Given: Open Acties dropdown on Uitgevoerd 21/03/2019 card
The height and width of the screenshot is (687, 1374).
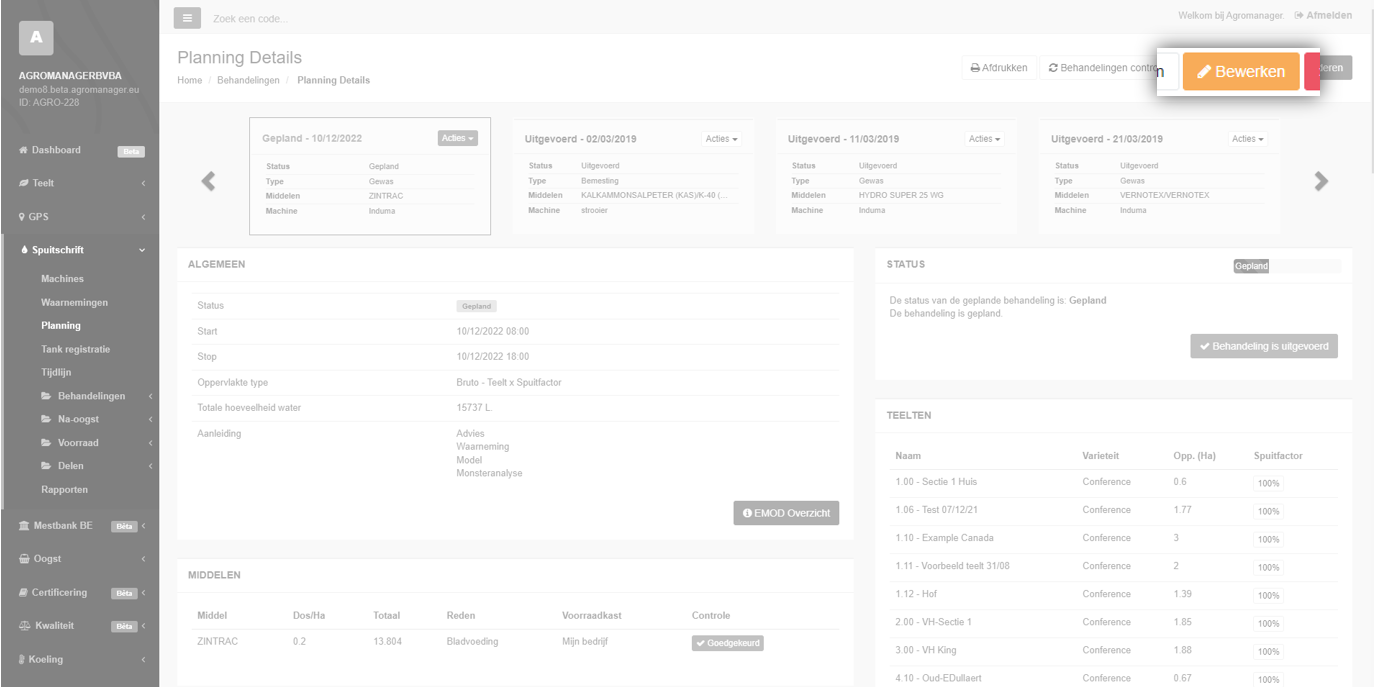Looking at the screenshot, I should pos(1248,139).
